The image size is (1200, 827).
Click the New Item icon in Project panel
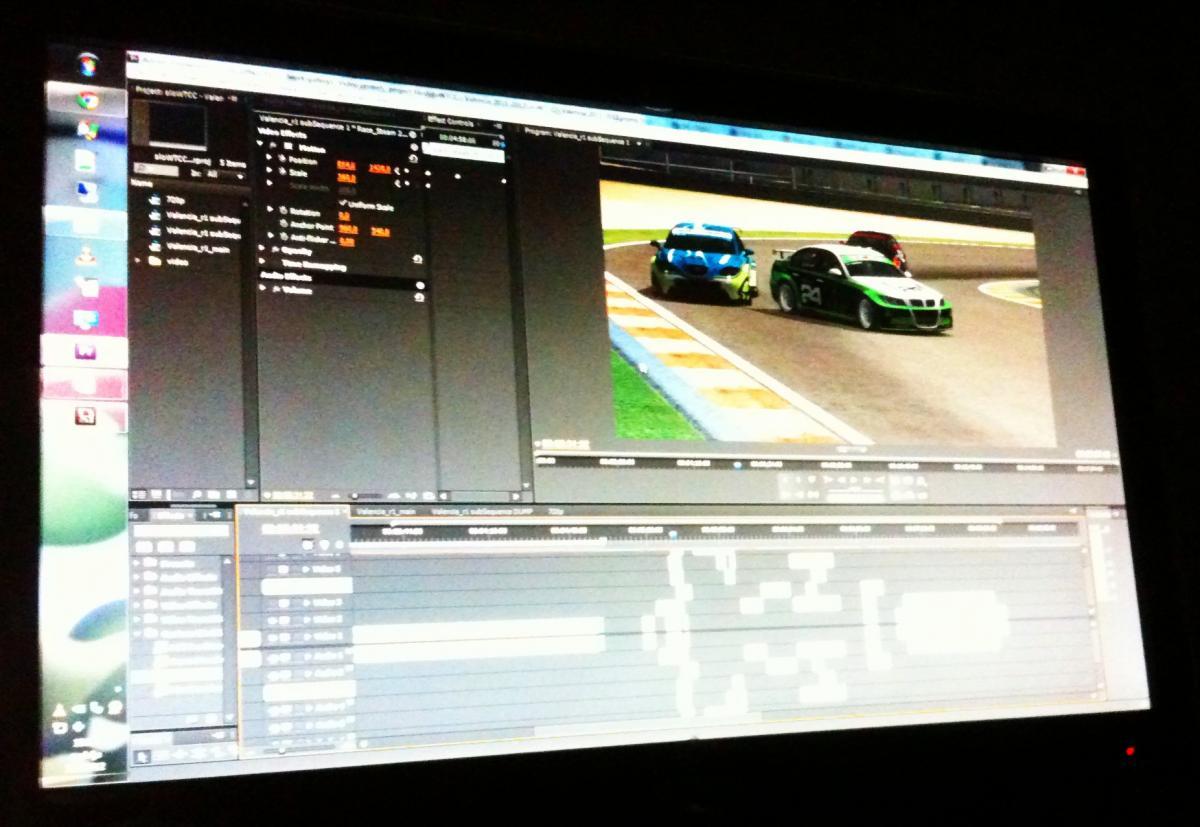pos(229,494)
